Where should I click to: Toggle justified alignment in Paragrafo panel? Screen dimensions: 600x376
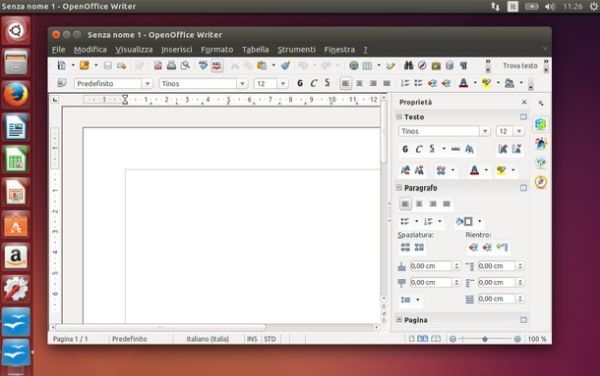click(x=447, y=204)
